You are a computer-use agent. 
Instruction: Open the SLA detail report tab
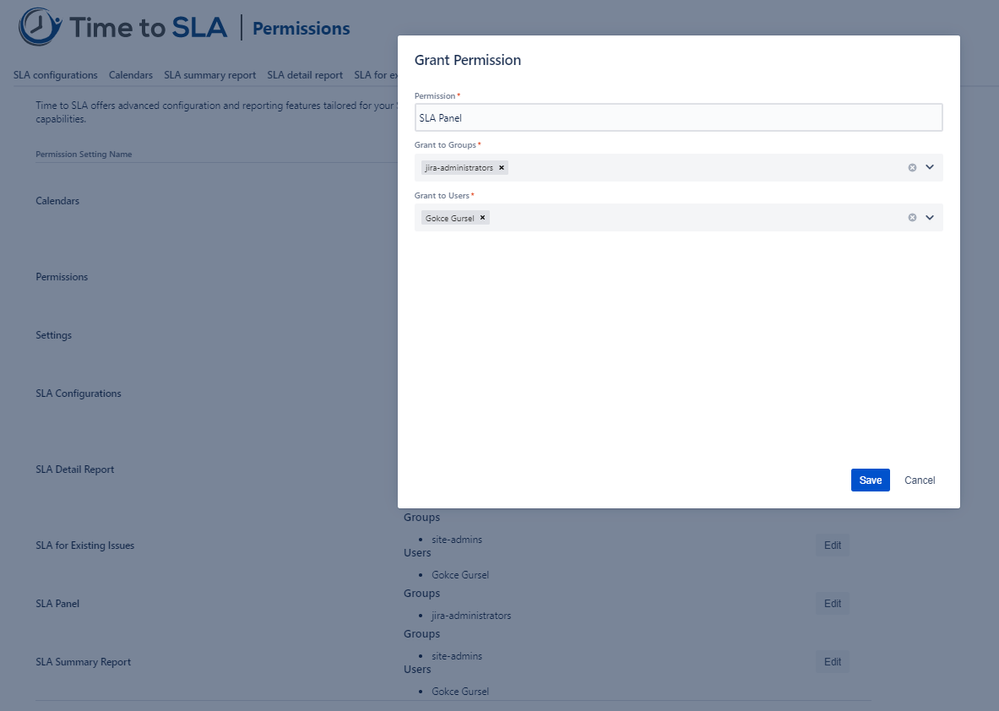tap(305, 74)
